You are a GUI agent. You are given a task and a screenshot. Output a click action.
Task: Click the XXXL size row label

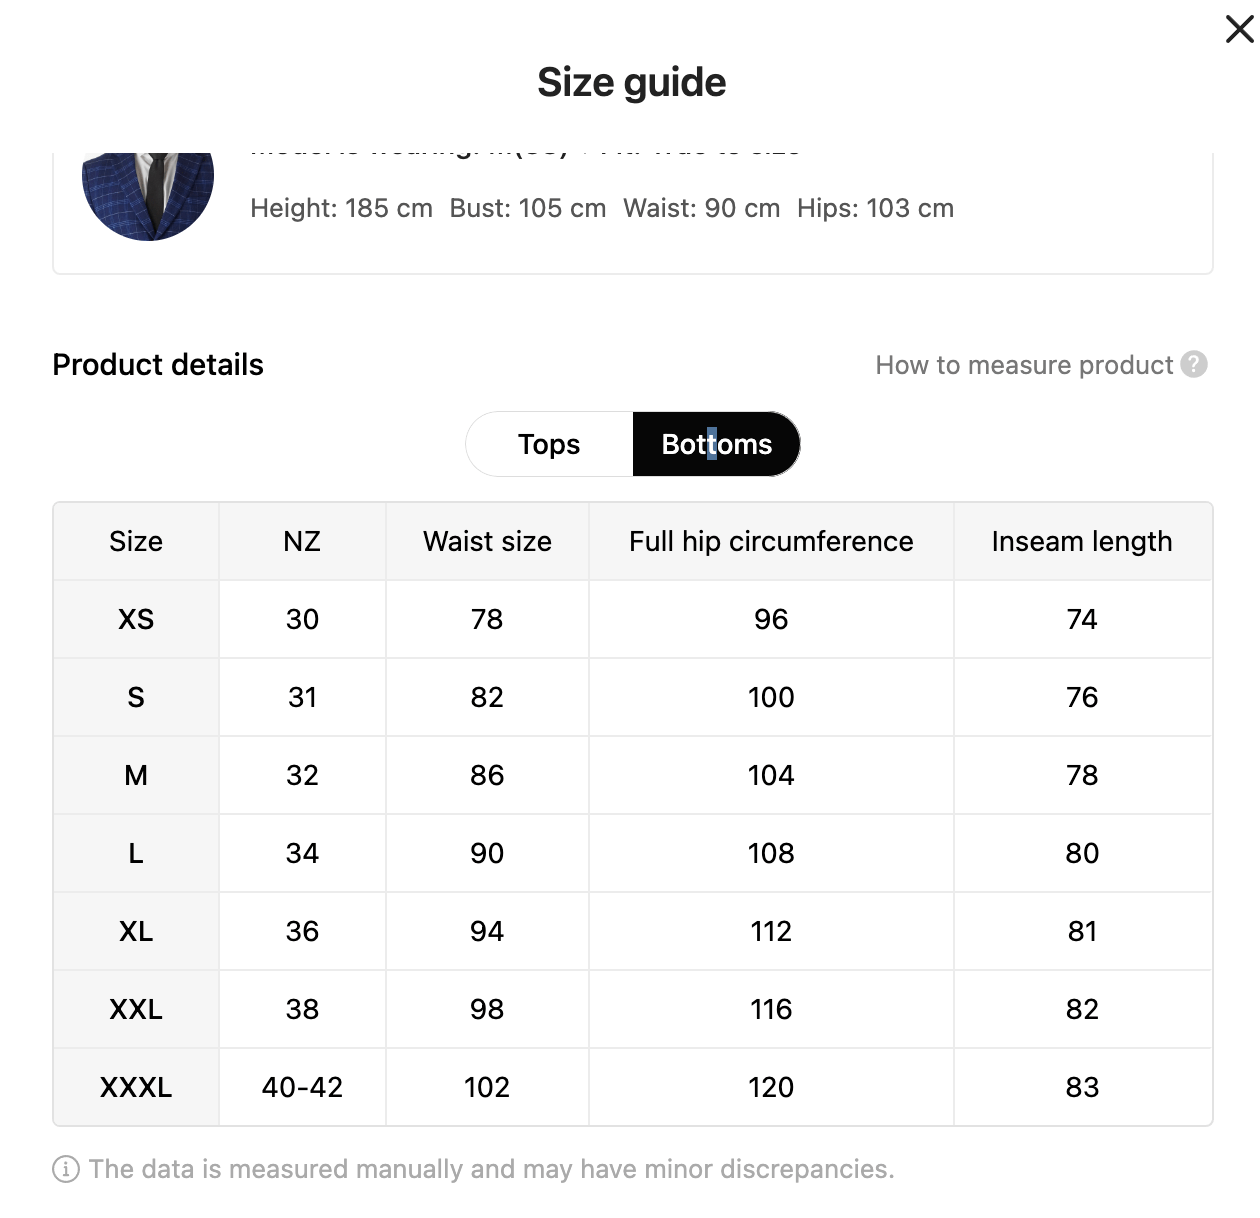(x=136, y=1087)
